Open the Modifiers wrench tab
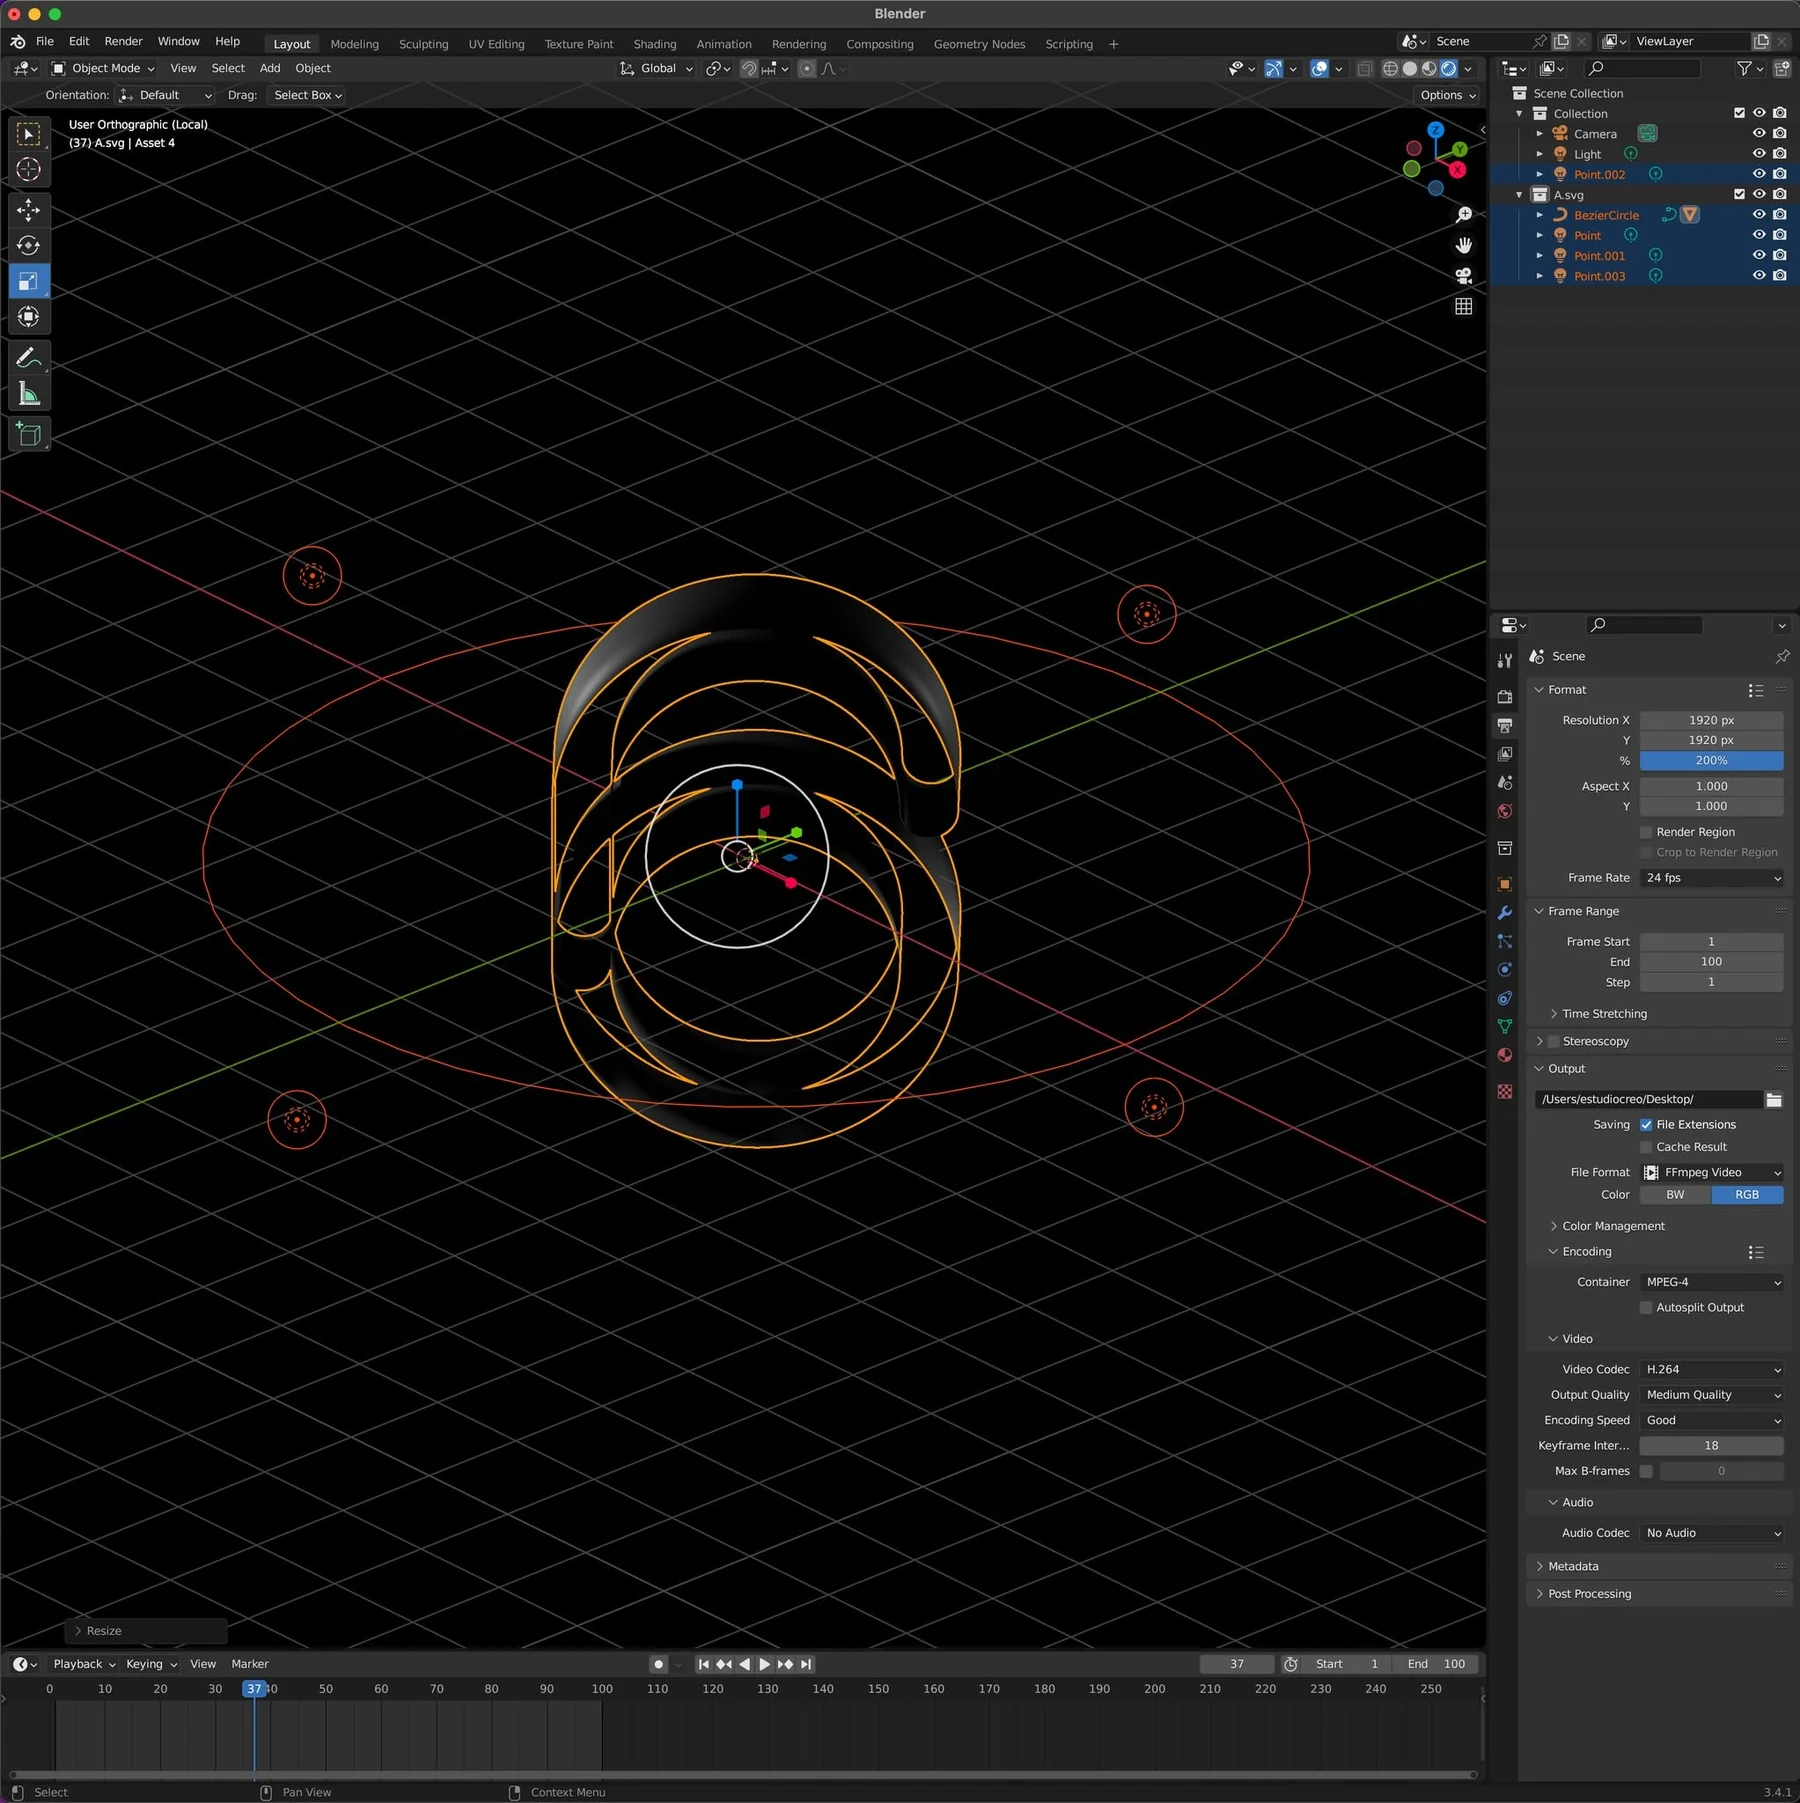 [x=1505, y=913]
